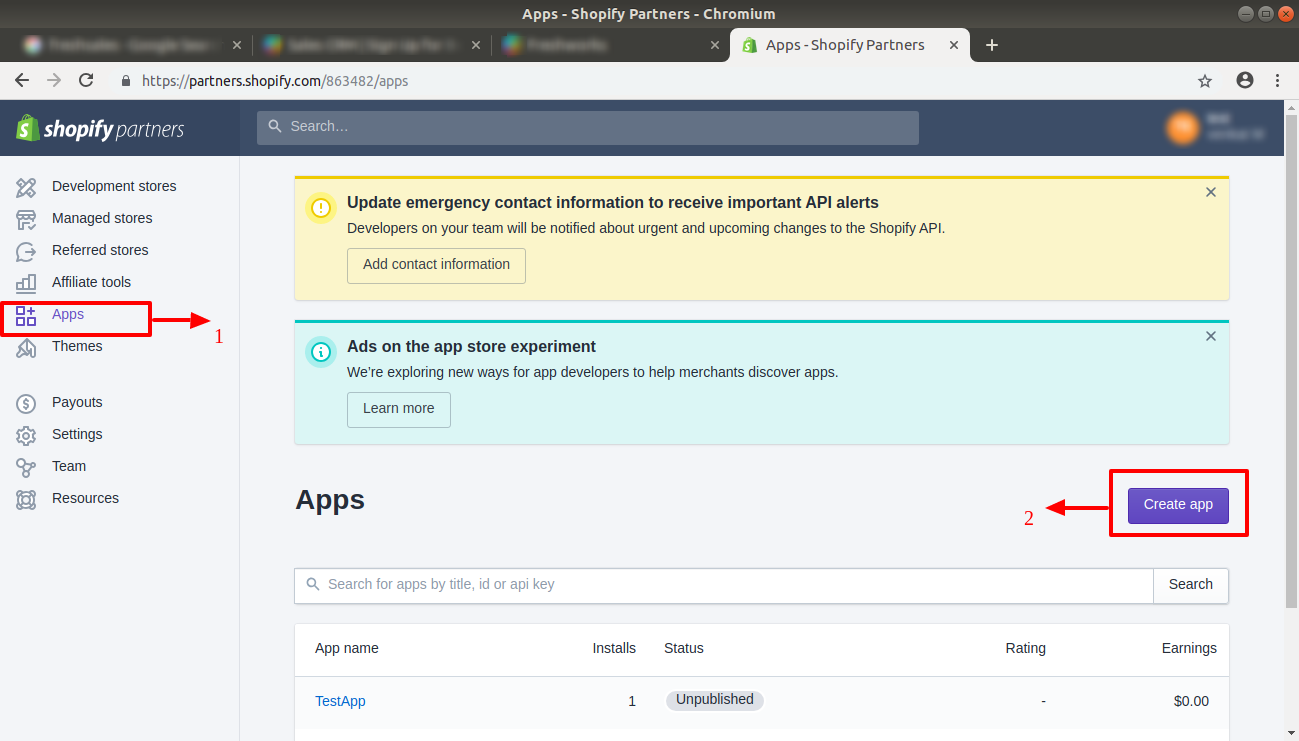The height and width of the screenshot is (741, 1299).
Task: Open the Affiliate tools chart icon
Action: click(26, 283)
